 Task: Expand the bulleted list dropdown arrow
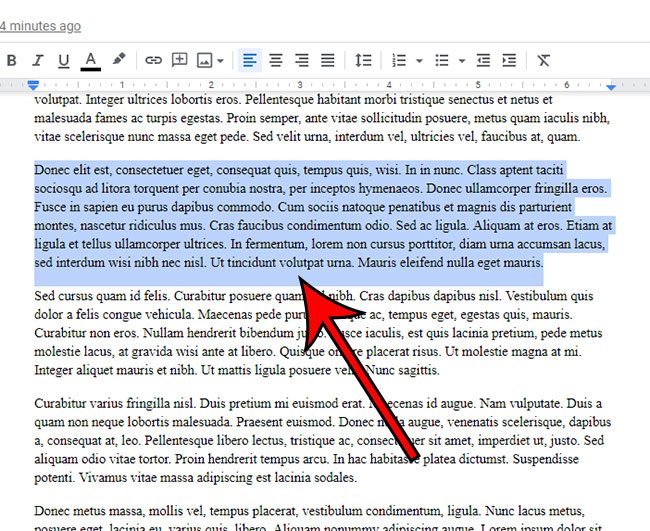pyautogui.click(x=461, y=61)
